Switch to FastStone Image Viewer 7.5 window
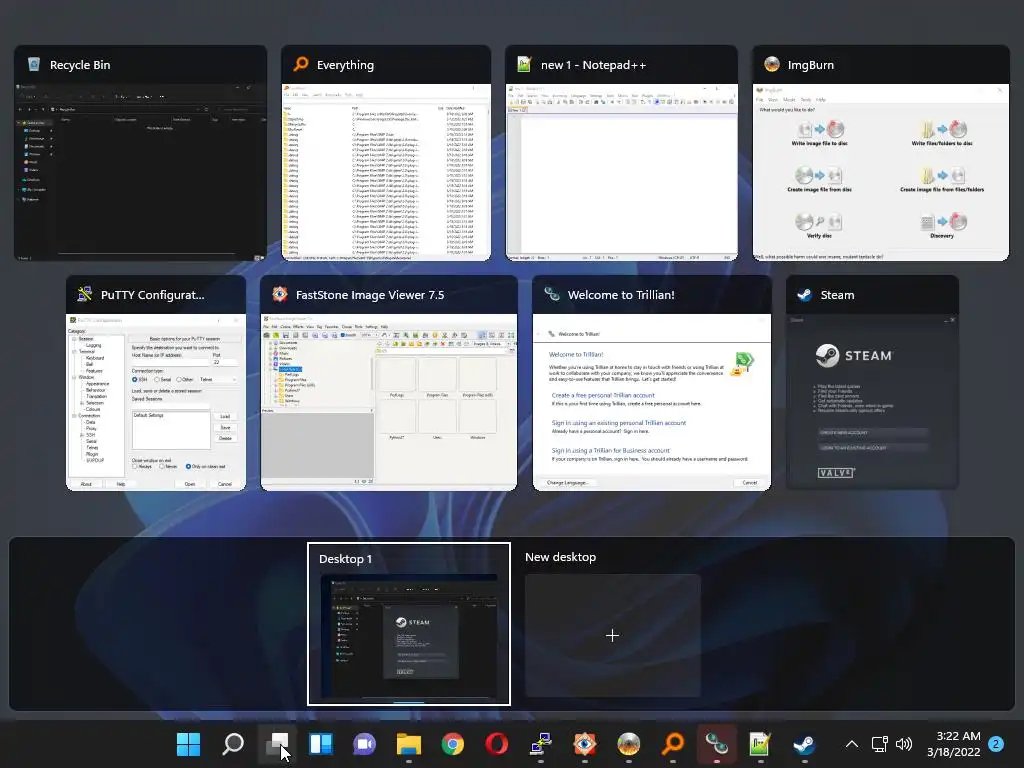Viewport: 1024px width, 768px height. coord(389,383)
